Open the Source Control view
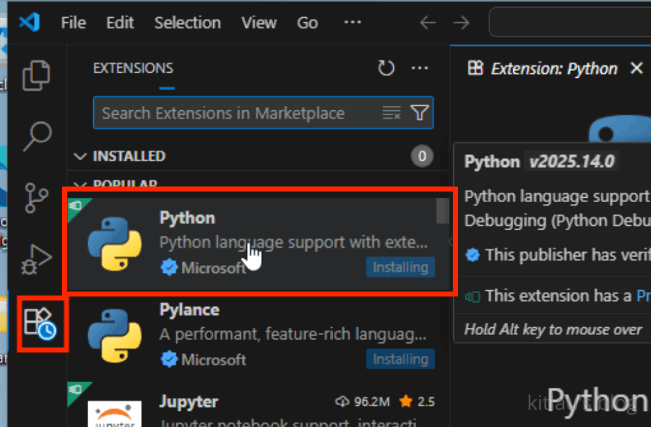Viewport: 651px width, 427px height. click(37, 197)
